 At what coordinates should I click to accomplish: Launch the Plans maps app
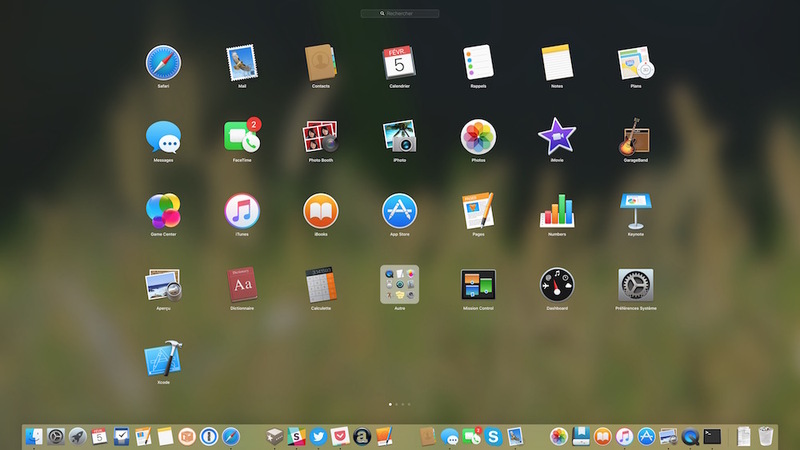[636, 63]
